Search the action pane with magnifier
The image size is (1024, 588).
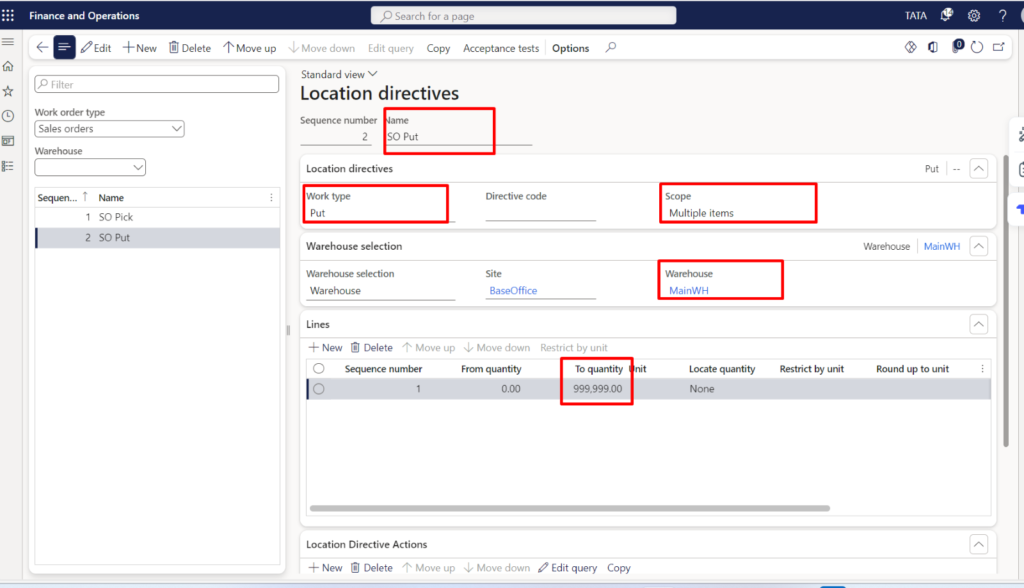point(611,48)
